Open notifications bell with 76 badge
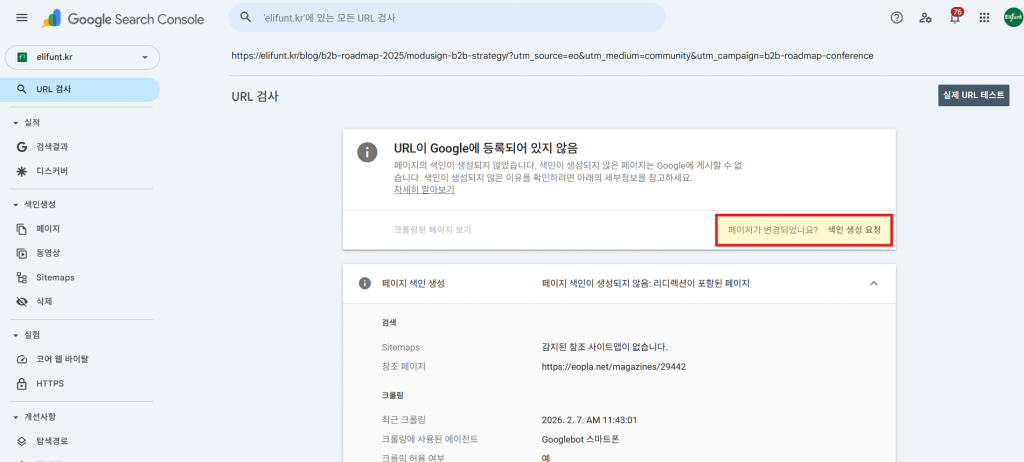Image resolution: width=1024 pixels, height=462 pixels. pyautogui.click(x=955, y=18)
